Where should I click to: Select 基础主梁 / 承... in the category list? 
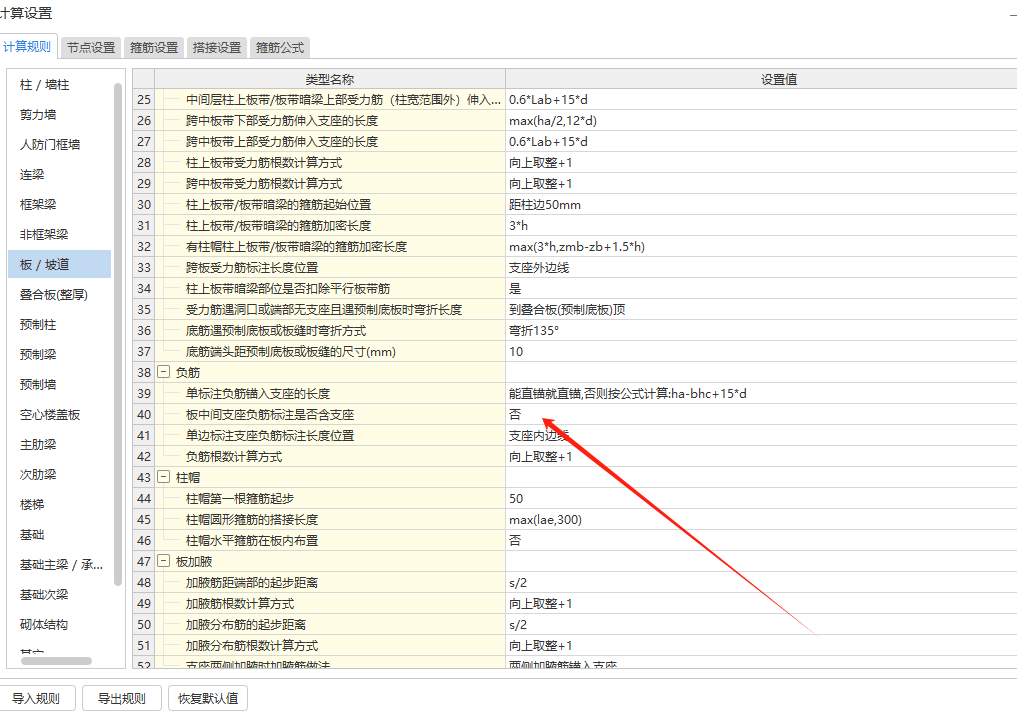pos(61,564)
